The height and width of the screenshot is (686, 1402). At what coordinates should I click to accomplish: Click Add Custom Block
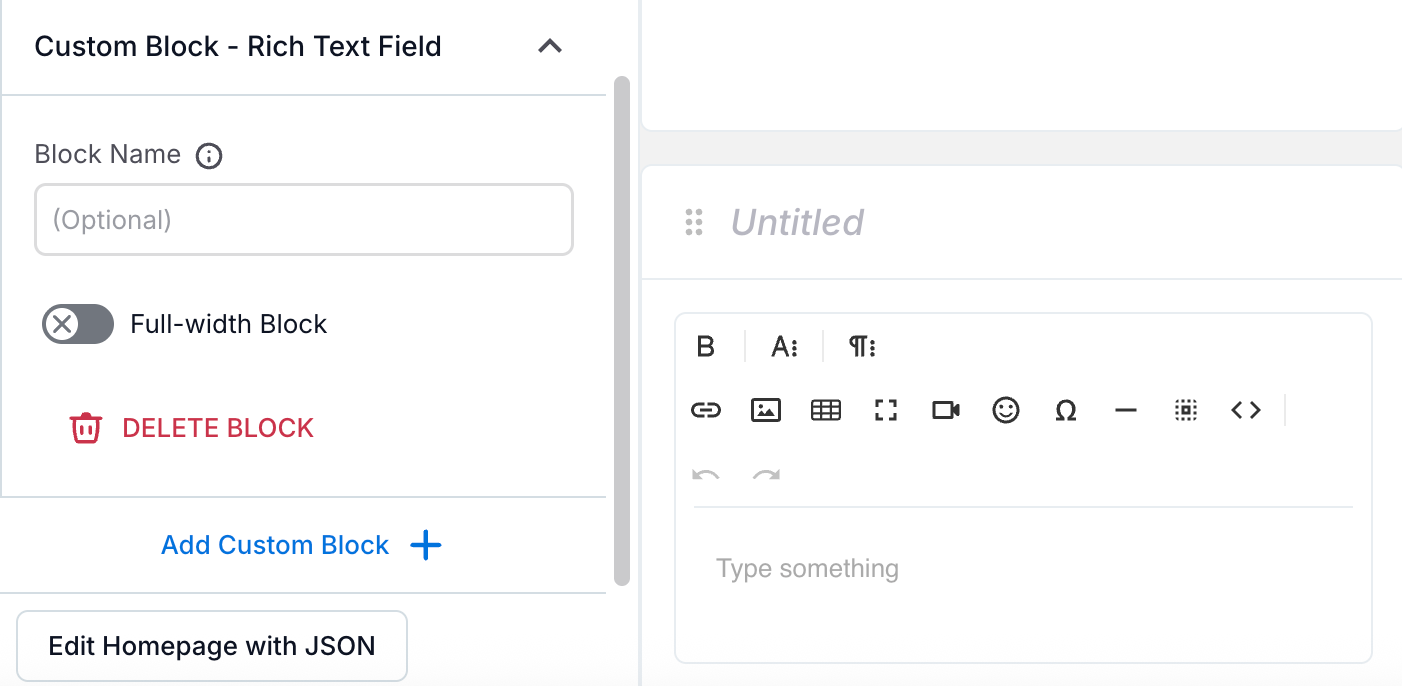click(301, 545)
